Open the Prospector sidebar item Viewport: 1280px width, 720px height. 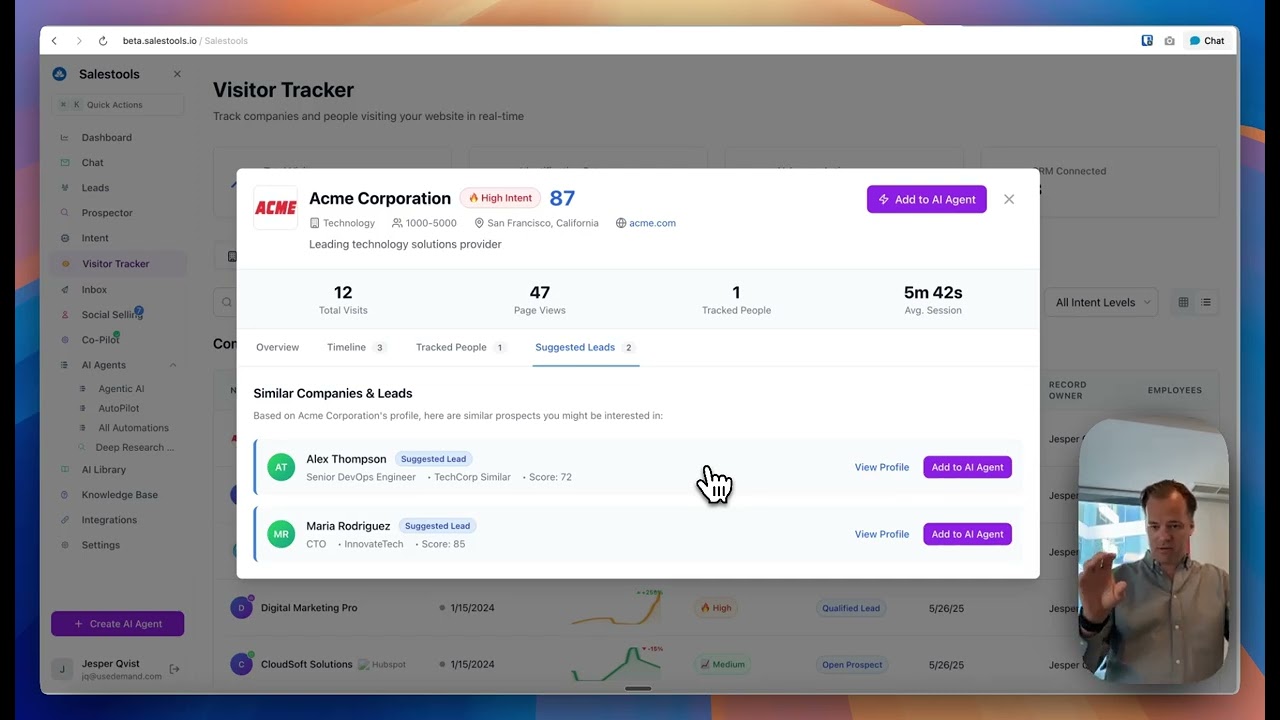107,213
